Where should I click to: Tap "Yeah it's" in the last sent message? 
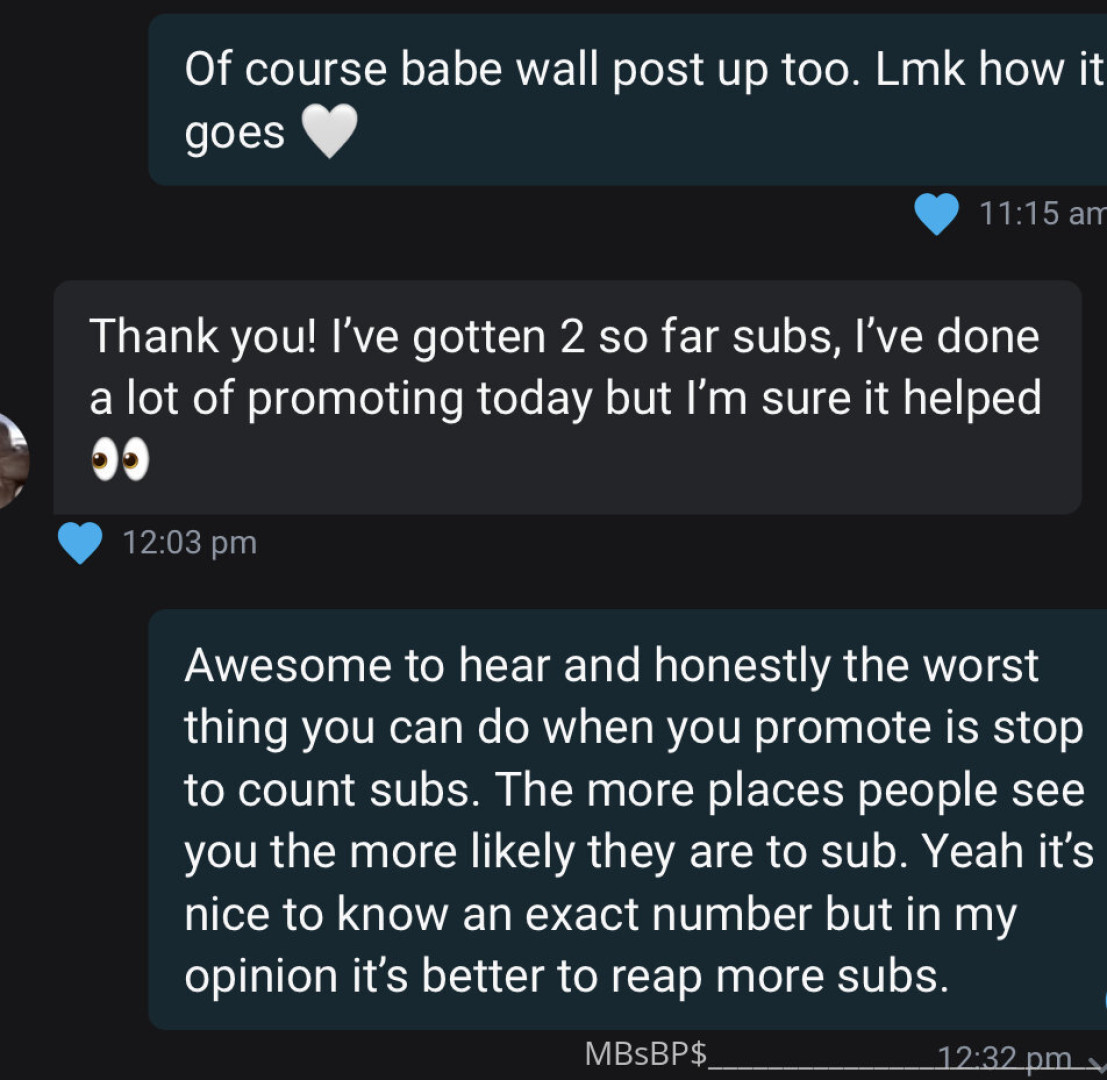click(x=1008, y=851)
